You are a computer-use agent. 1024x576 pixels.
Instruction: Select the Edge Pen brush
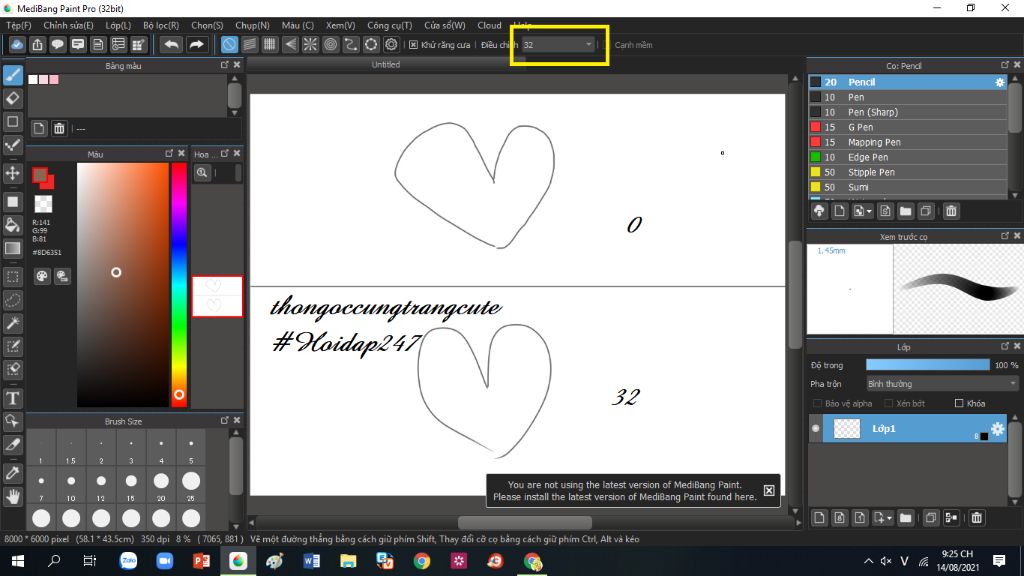[908, 157]
